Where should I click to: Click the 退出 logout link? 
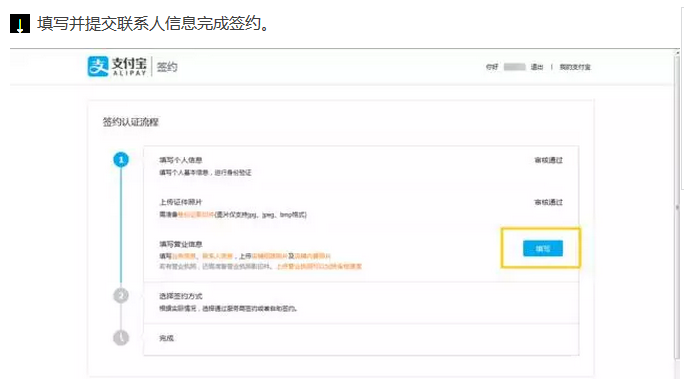click(537, 67)
